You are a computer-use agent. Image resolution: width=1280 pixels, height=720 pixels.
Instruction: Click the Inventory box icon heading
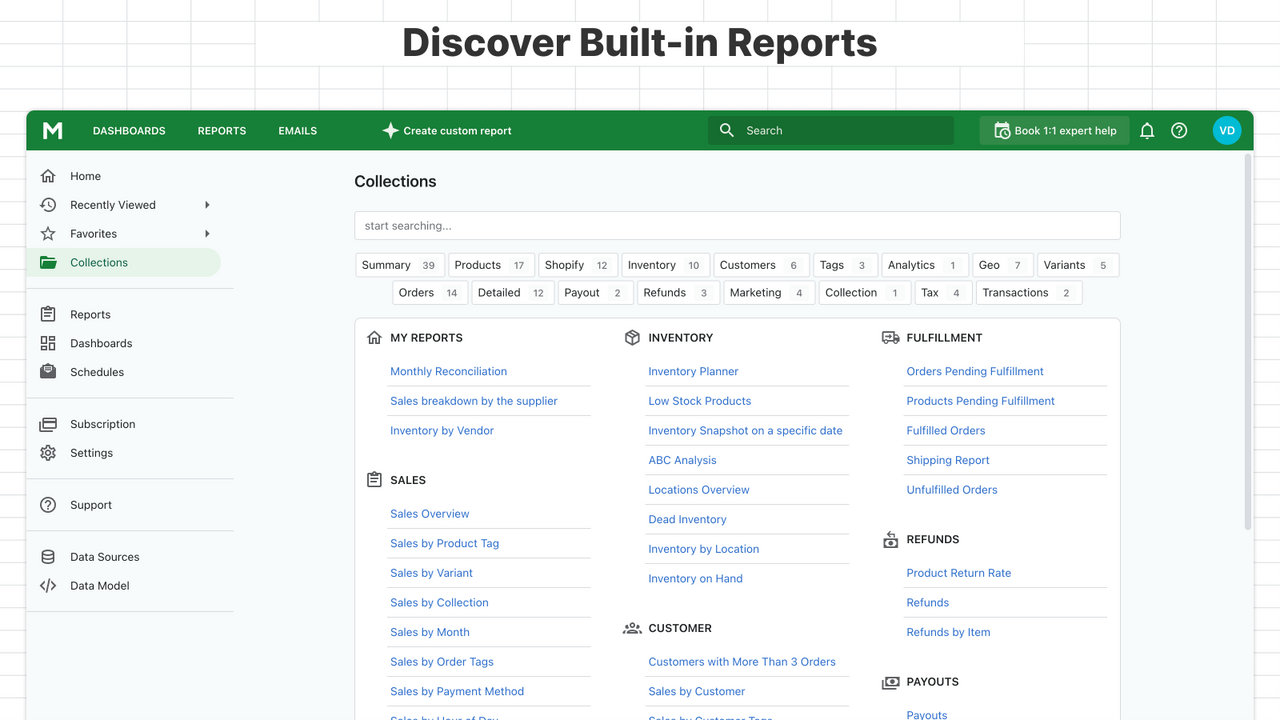click(631, 338)
